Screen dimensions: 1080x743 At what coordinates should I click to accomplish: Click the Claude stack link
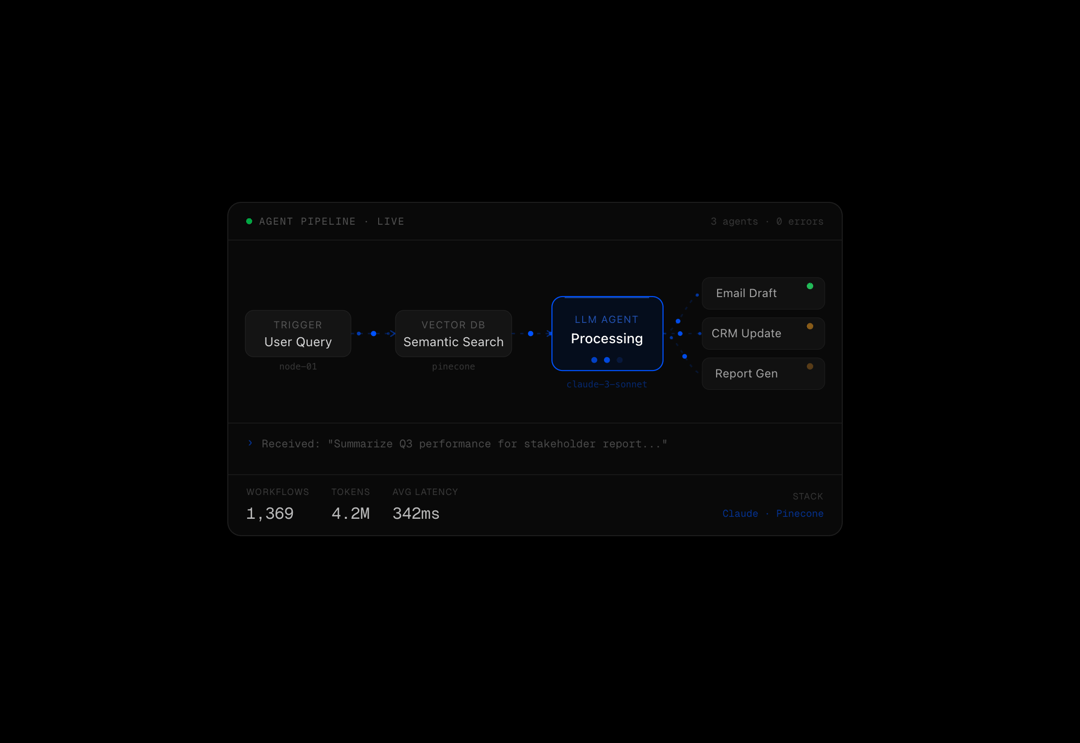[740, 514]
